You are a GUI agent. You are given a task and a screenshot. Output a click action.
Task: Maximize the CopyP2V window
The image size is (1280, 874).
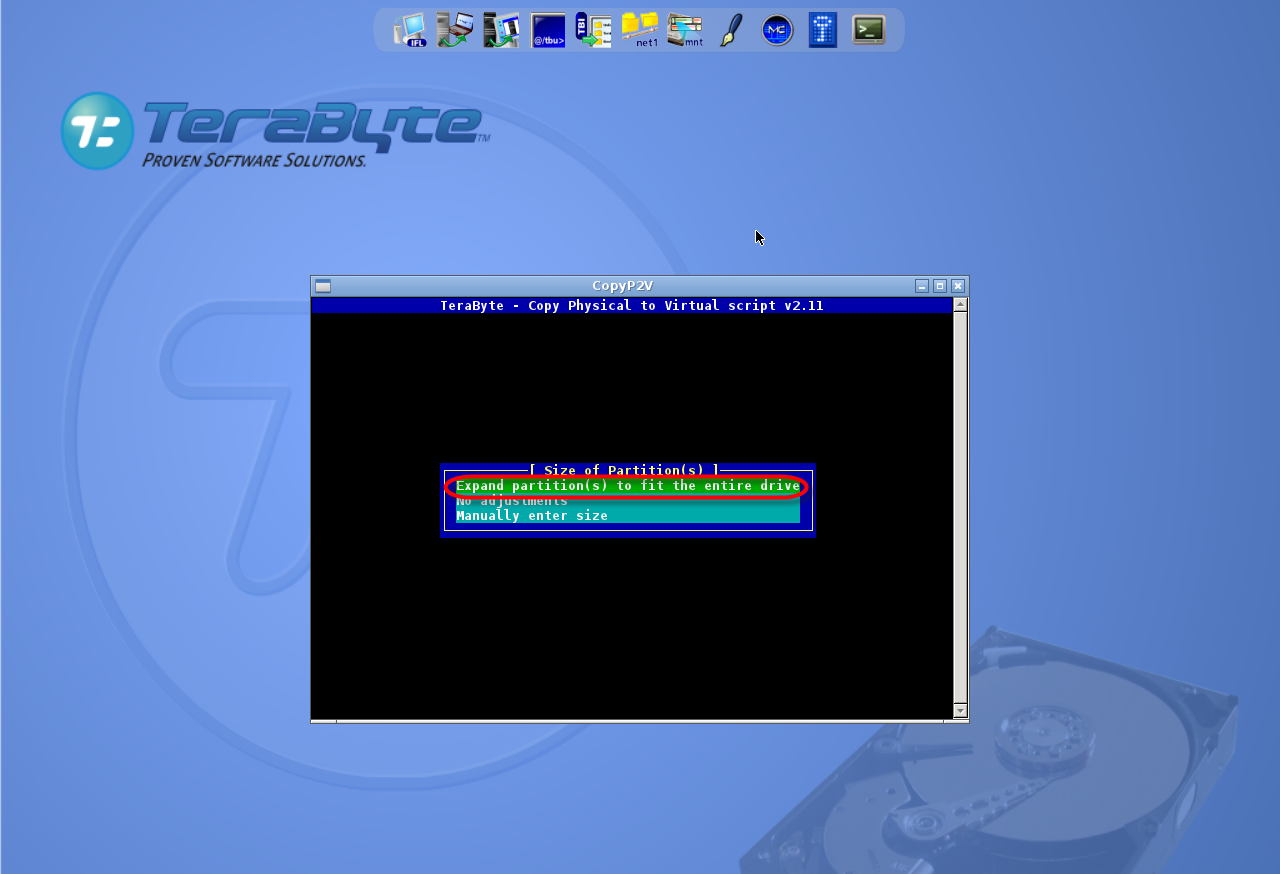pos(940,286)
